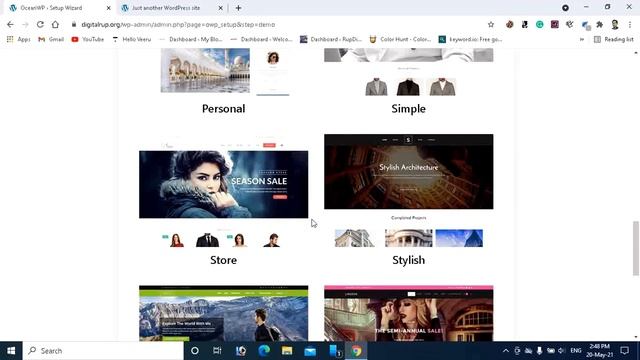Launch Microsoft Edge from the taskbar
Viewport: 640px width, 360px height.
264,351
